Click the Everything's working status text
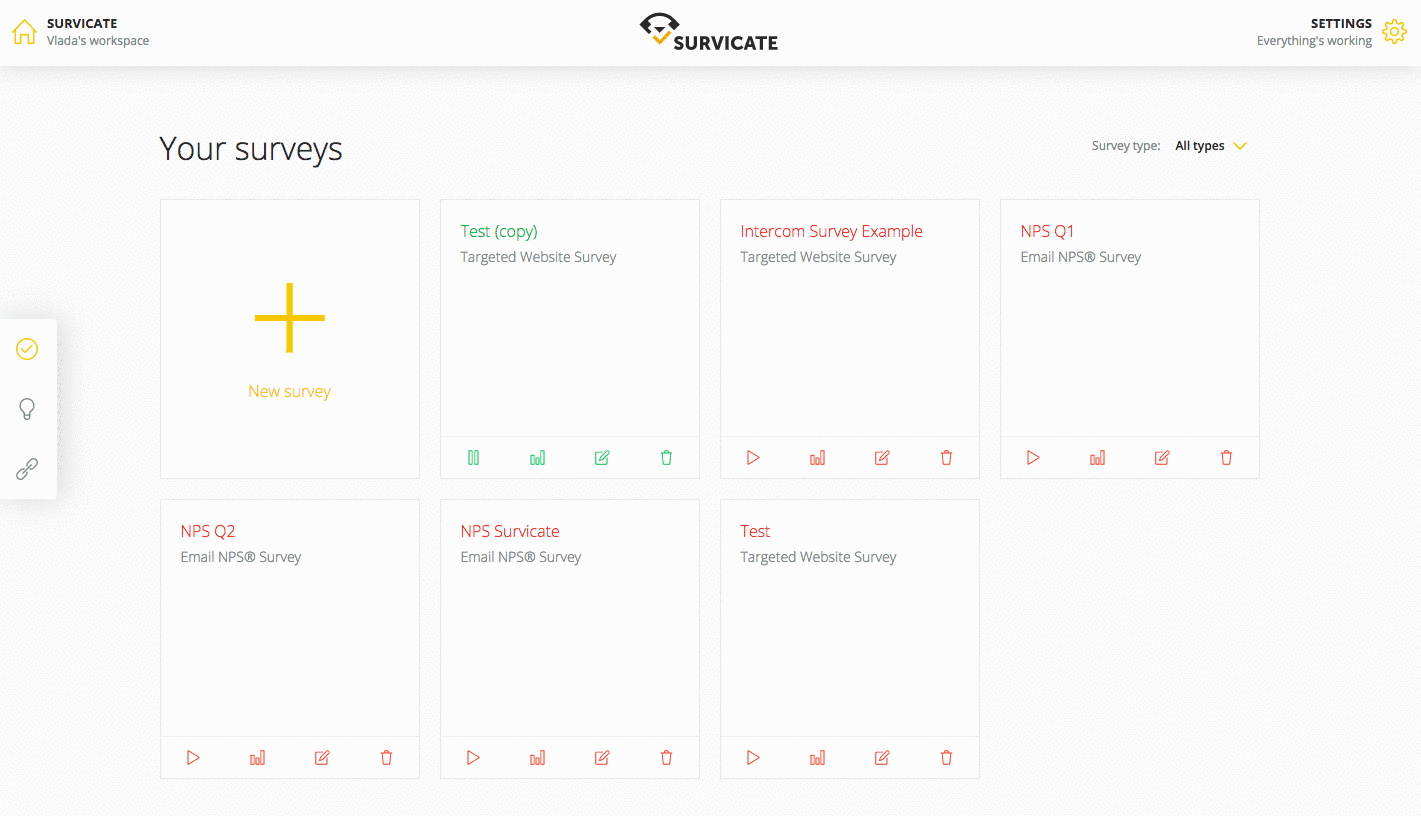 1314,41
